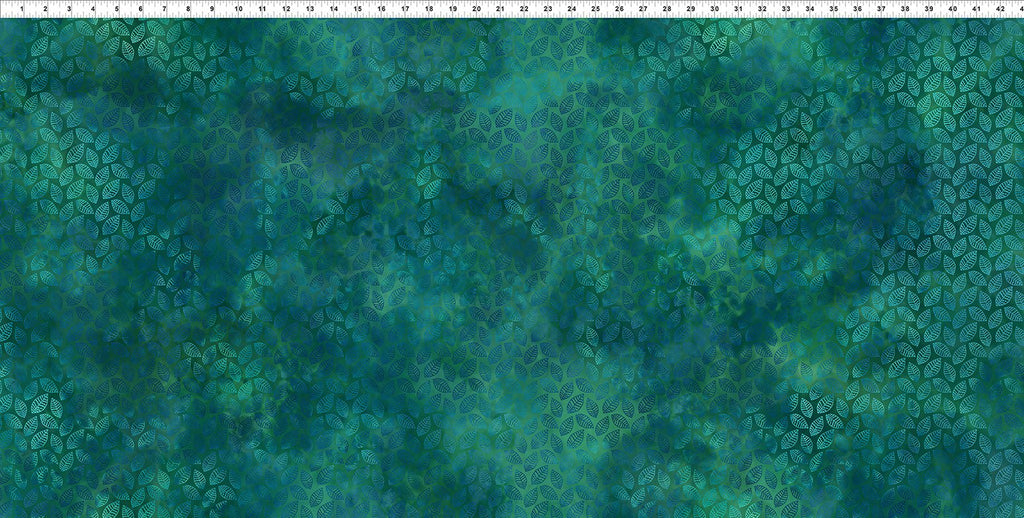1024x518 pixels.
Task: Select the 31 inch ruler mark
Action: pos(739,9)
